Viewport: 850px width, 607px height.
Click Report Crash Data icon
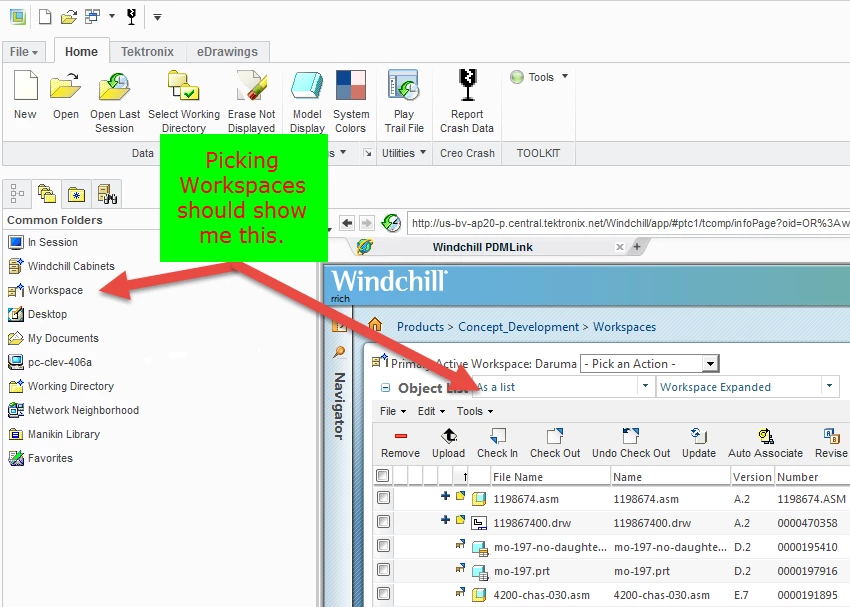(467, 85)
